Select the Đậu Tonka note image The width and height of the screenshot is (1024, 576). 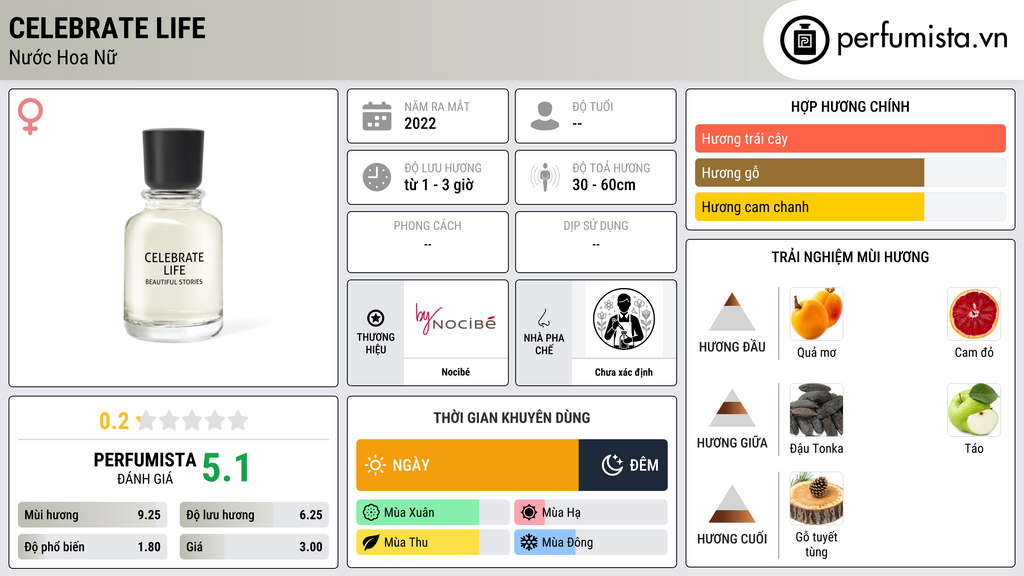pos(816,410)
